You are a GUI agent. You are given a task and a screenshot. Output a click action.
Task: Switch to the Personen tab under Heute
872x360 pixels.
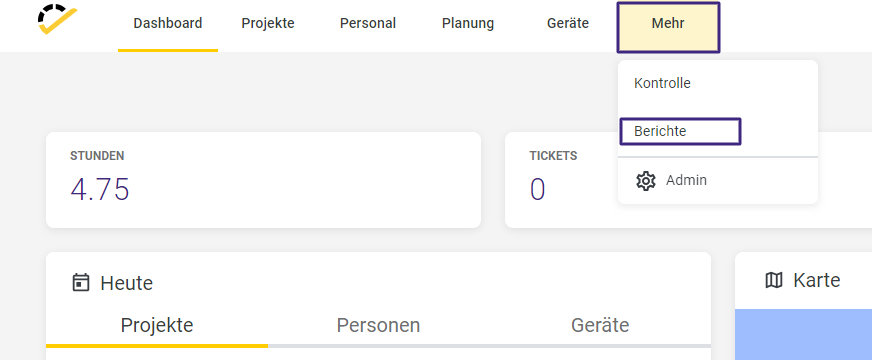pyautogui.click(x=378, y=325)
